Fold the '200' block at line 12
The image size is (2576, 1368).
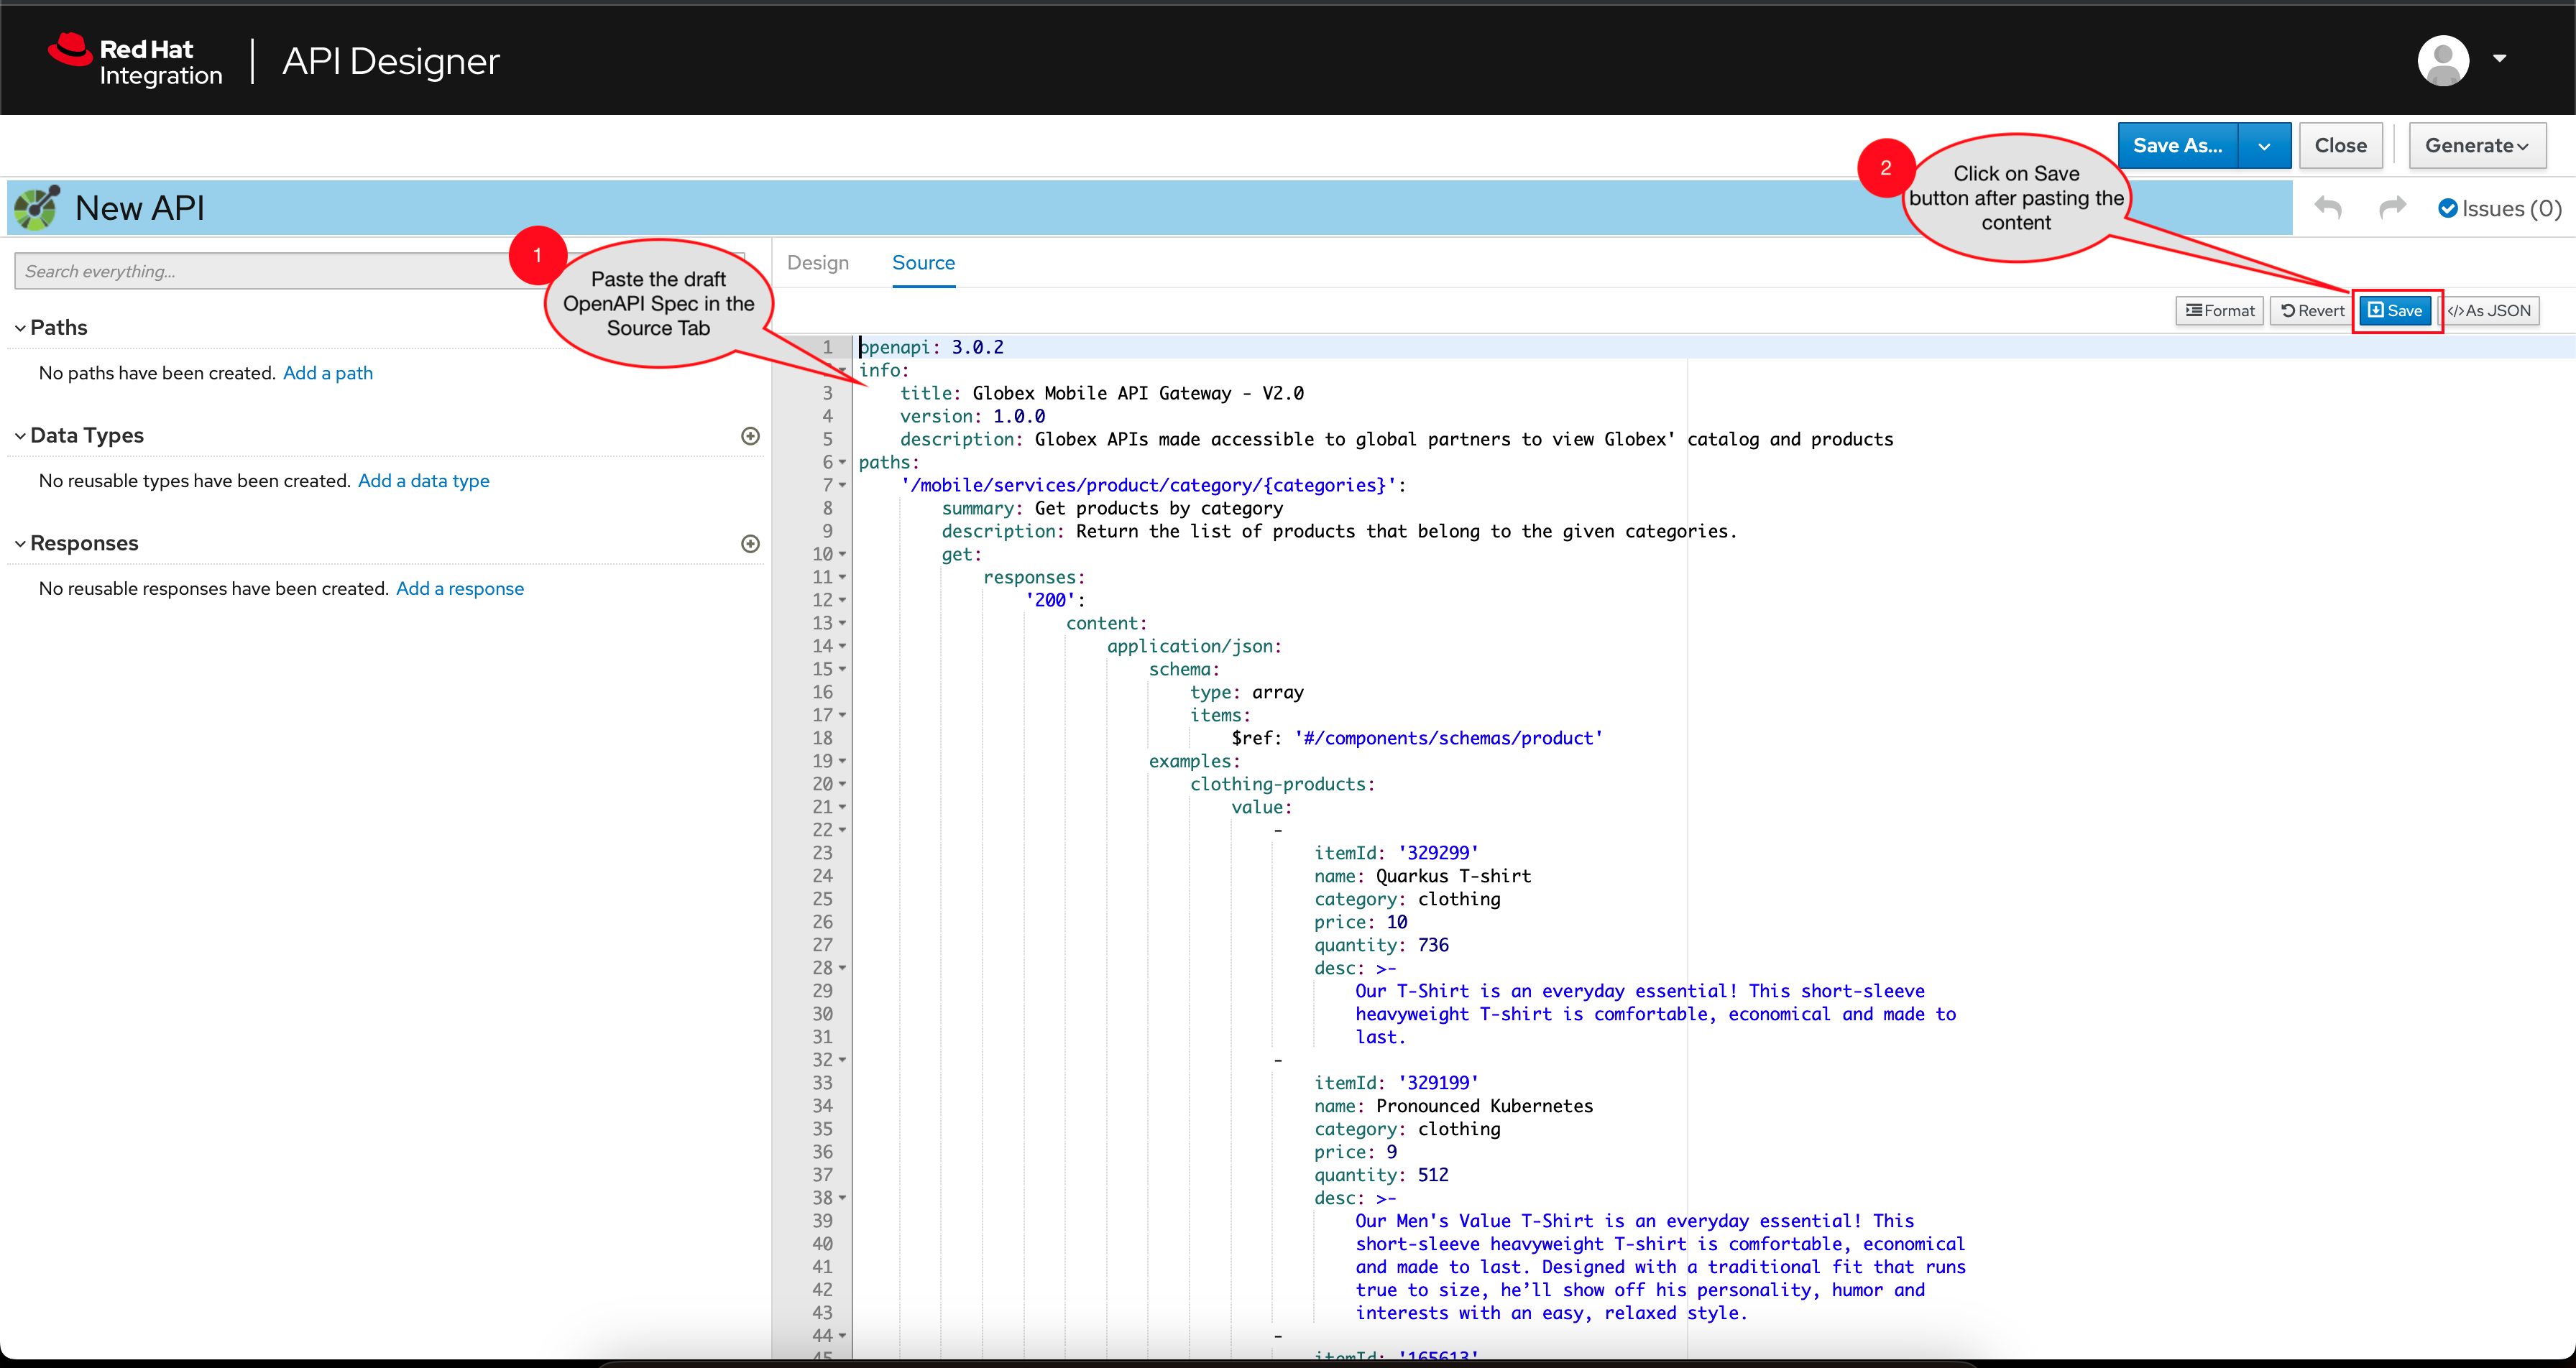(x=842, y=600)
